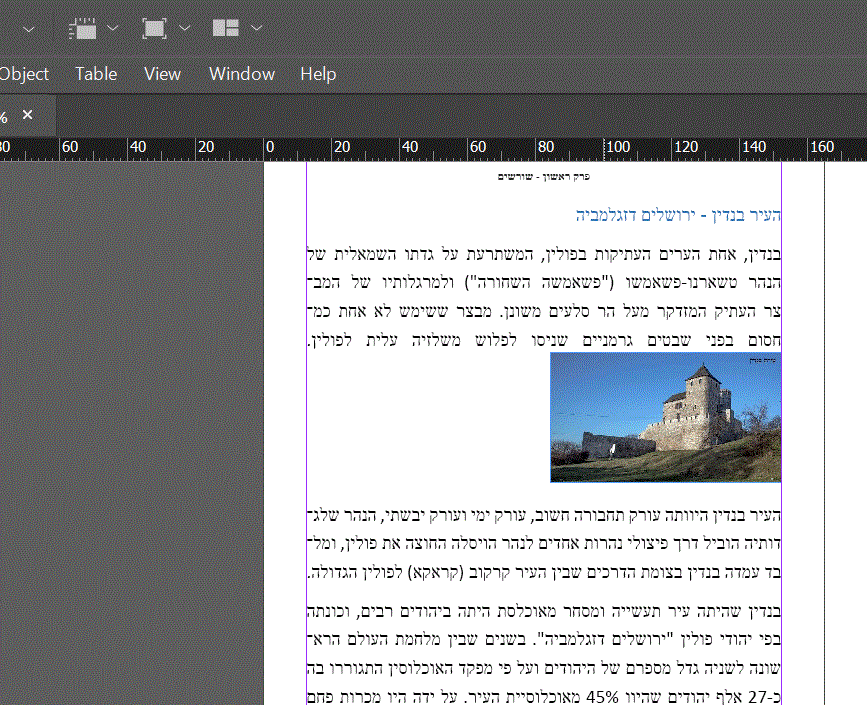This screenshot has height=705, width=867.
Task: Click the blue Hebrew heading text
Action: (678, 215)
